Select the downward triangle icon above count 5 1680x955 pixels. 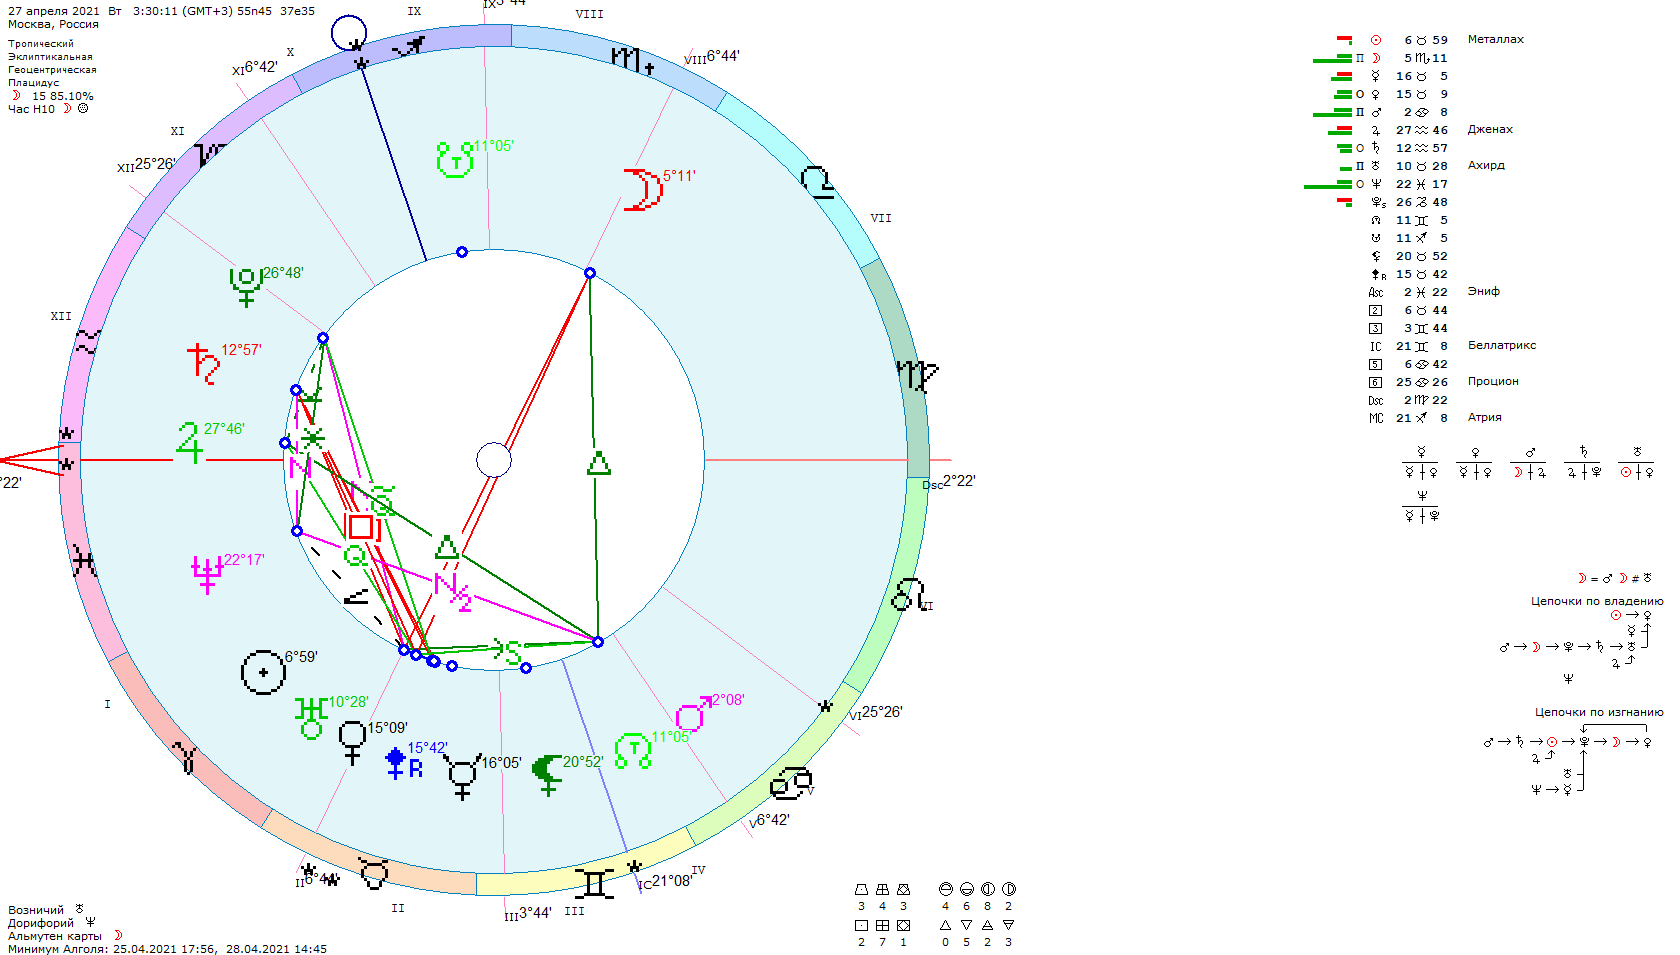pyautogui.click(x=966, y=925)
